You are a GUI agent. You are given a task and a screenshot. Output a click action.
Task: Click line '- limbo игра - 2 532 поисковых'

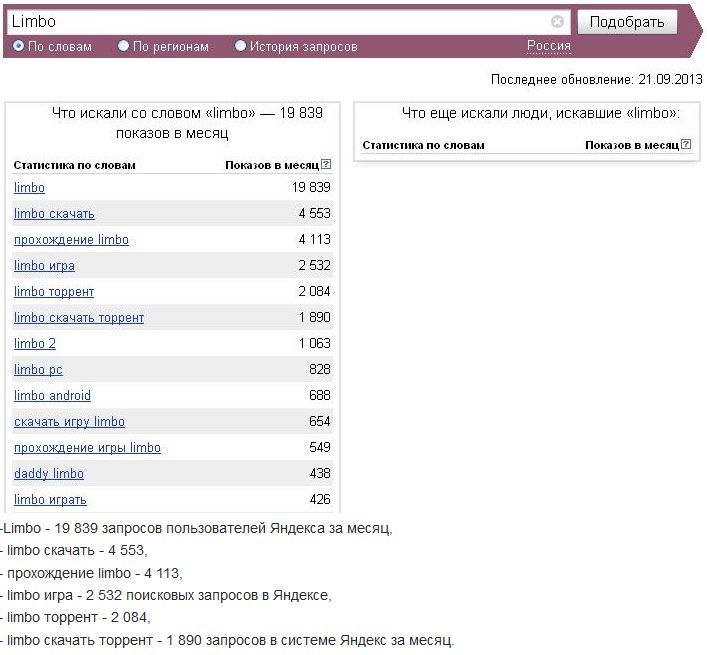pos(166,595)
